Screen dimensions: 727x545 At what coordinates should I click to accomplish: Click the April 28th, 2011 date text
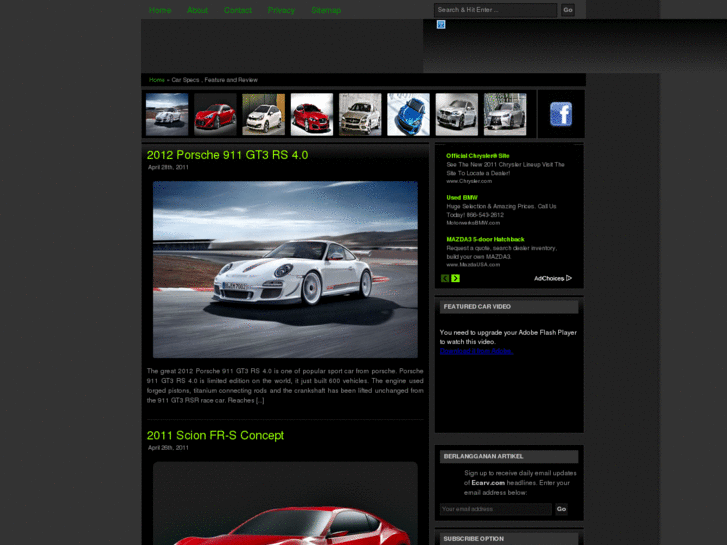168,167
